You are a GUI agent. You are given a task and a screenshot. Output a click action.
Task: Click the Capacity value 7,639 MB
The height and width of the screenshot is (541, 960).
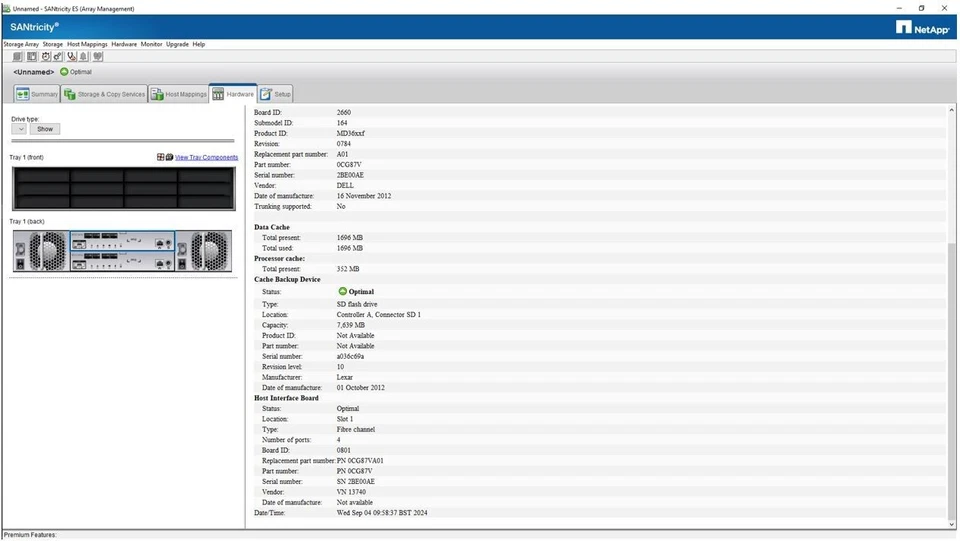click(350, 325)
